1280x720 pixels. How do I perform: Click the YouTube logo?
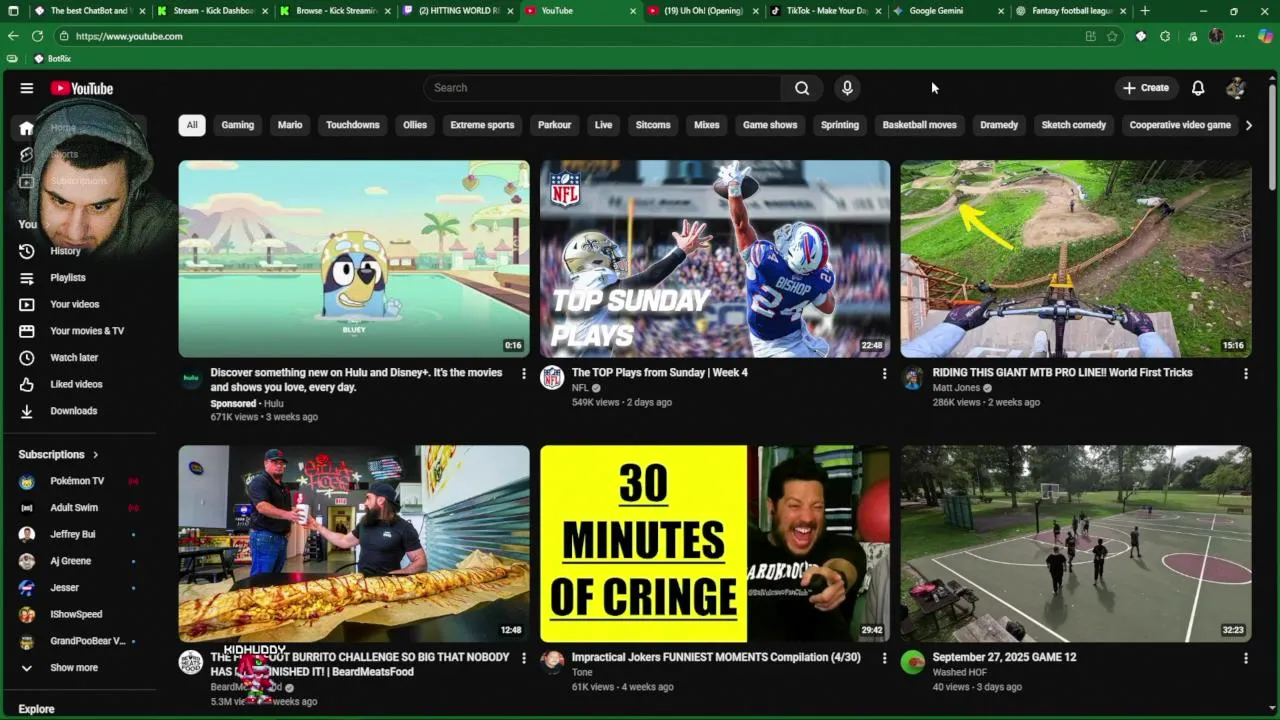pyautogui.click(x=82, y=88)
